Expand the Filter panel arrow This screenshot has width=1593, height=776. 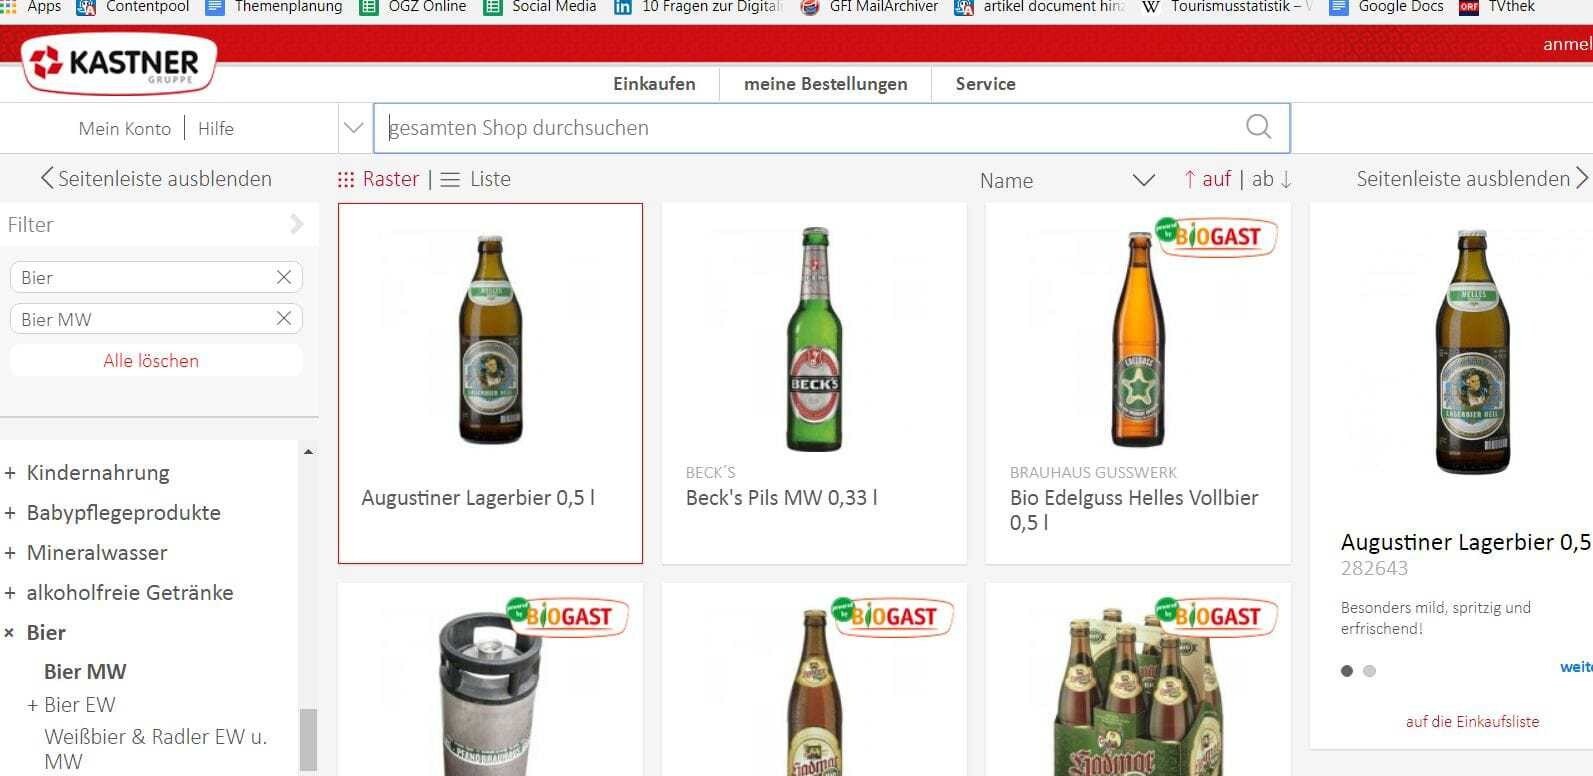[296, 224]
